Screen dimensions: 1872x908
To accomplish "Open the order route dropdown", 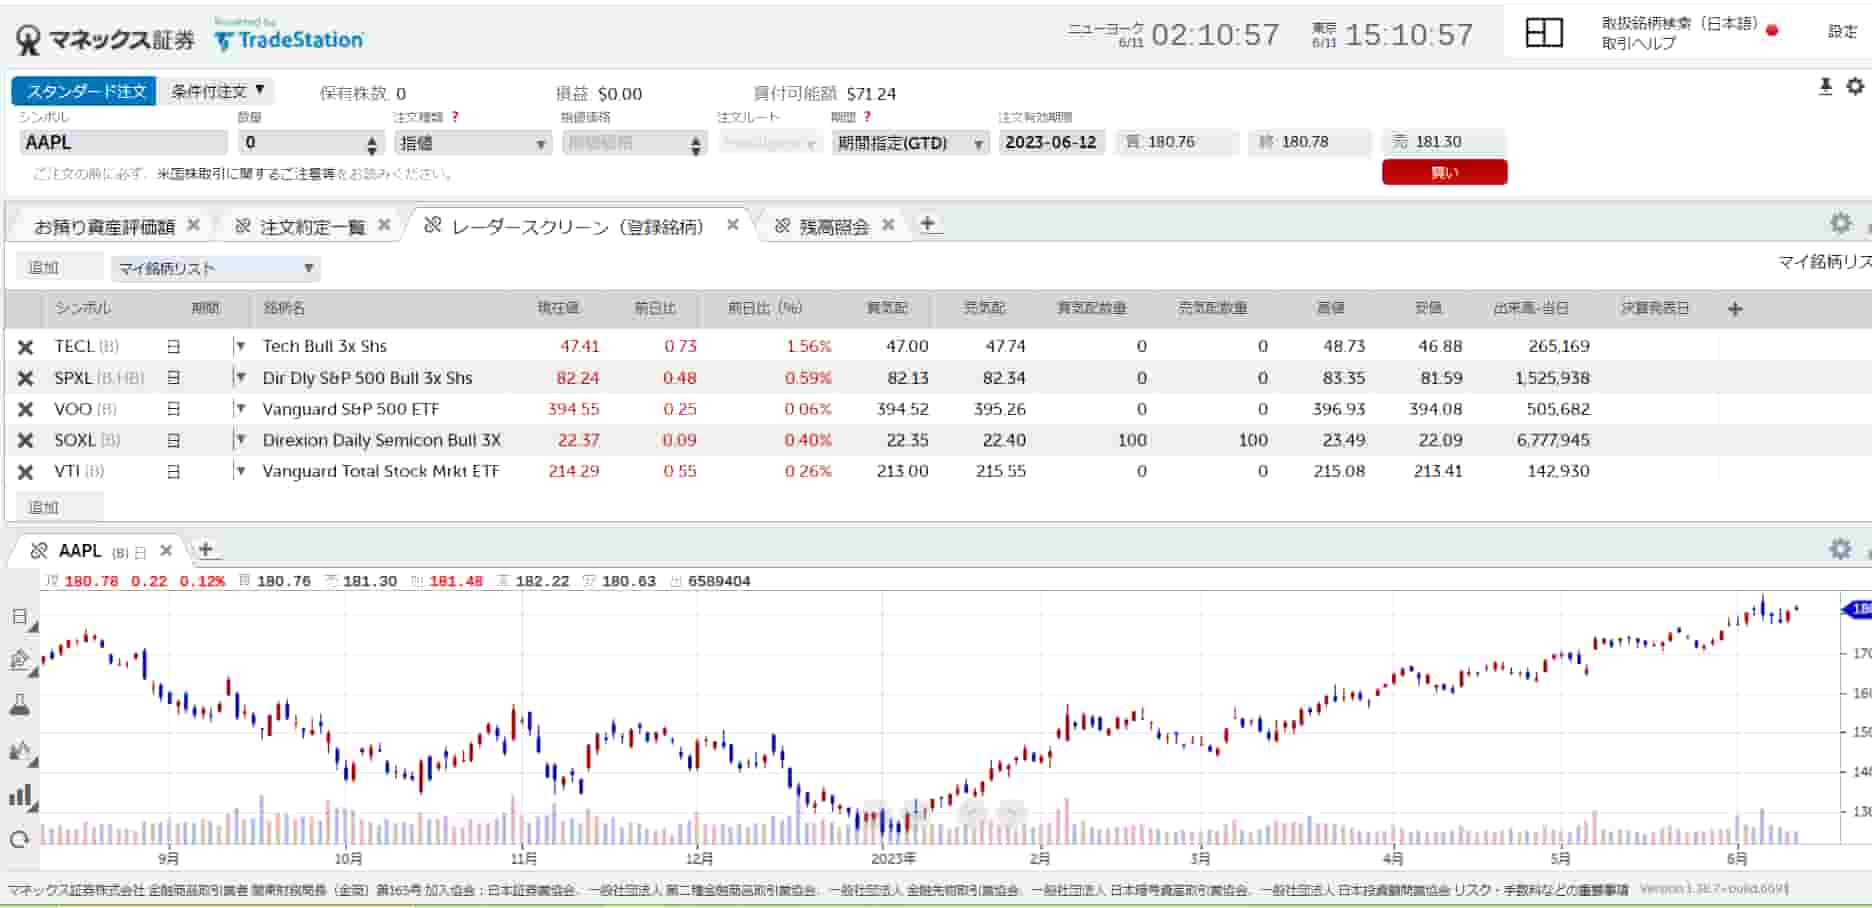I will (770, 143).
